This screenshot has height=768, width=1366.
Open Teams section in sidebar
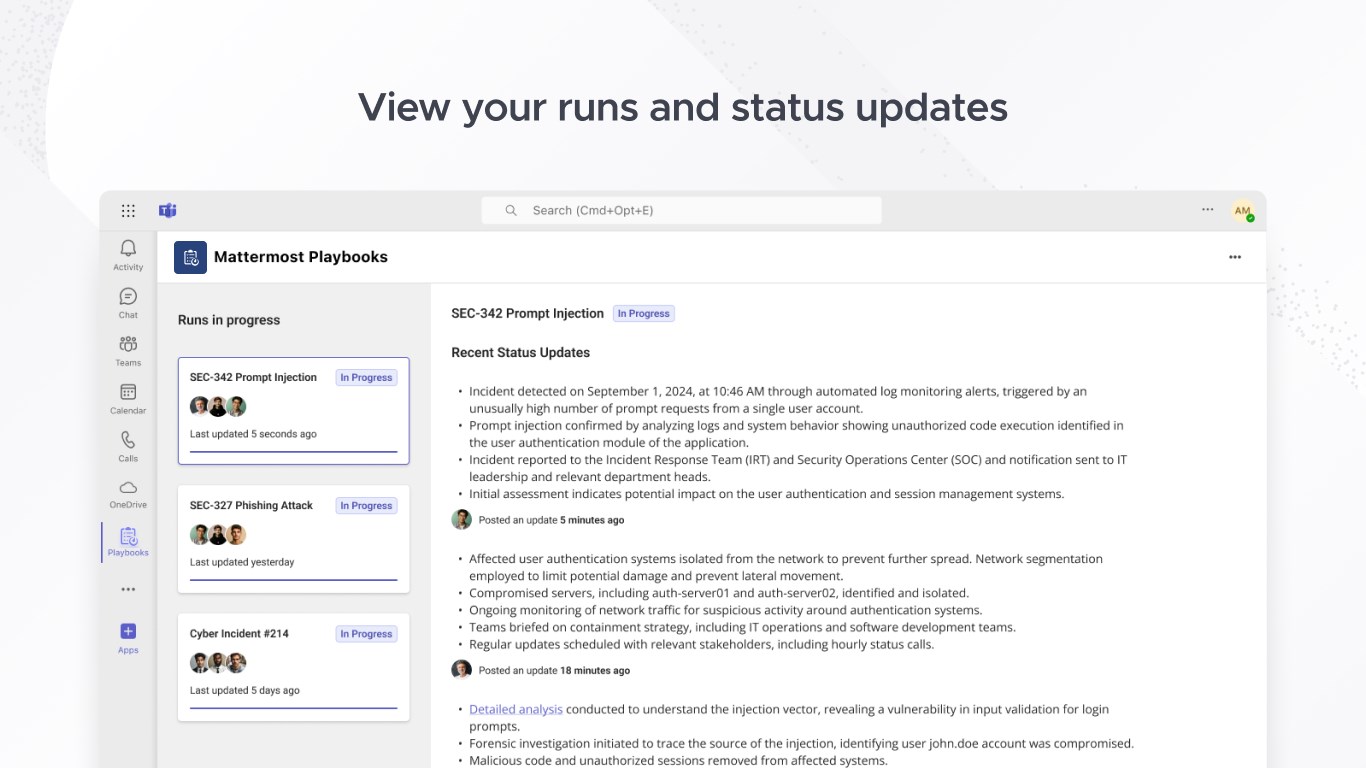click(x=128, y=351)
